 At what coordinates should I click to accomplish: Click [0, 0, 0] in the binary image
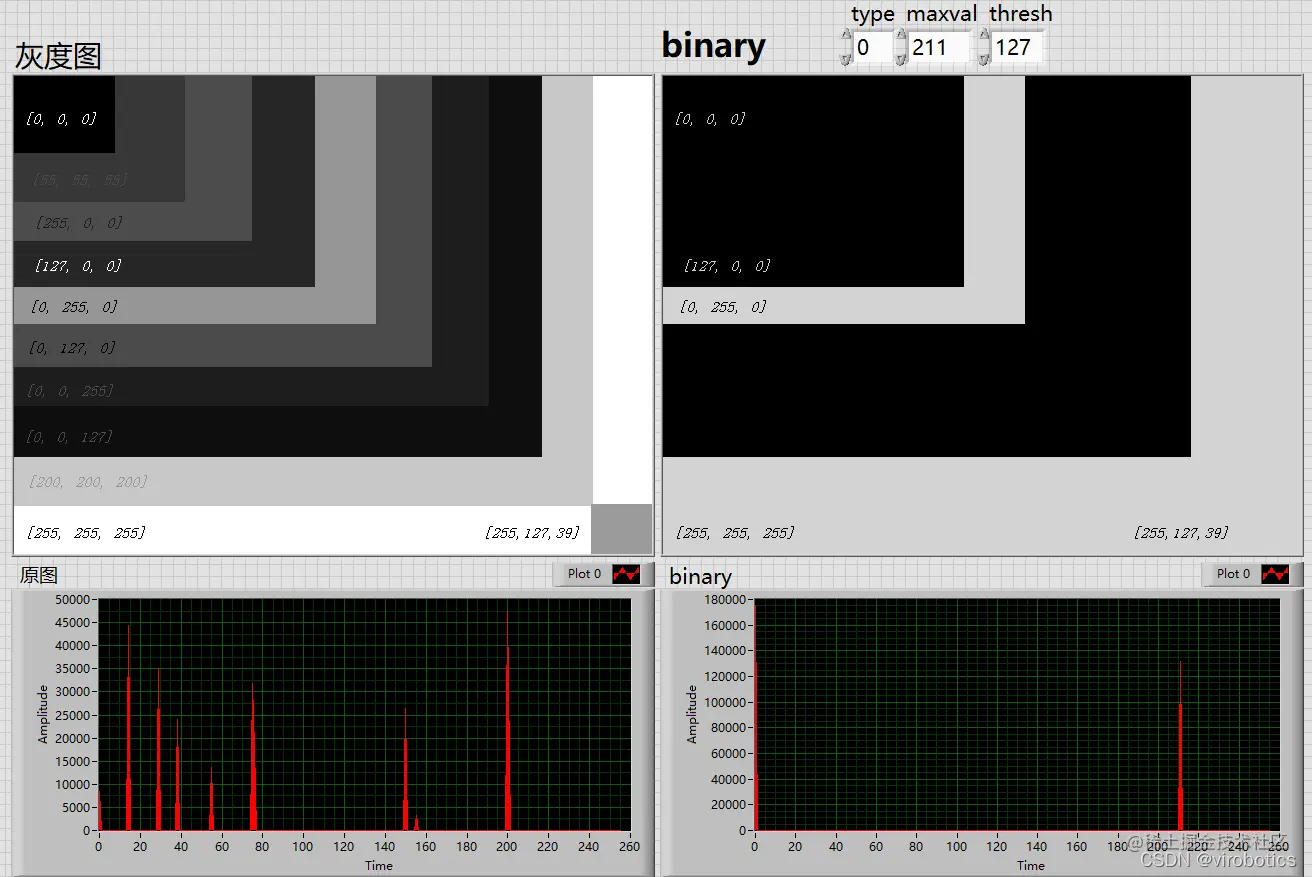(x=710, y=119)
